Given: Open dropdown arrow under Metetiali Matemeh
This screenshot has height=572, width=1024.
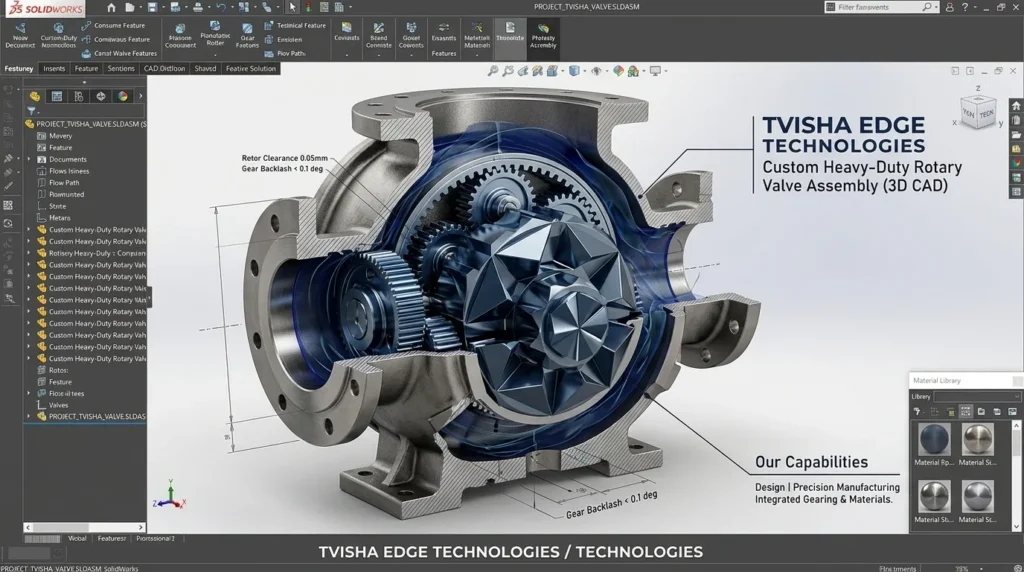Looking at the screenshot, I should (477, 56).
